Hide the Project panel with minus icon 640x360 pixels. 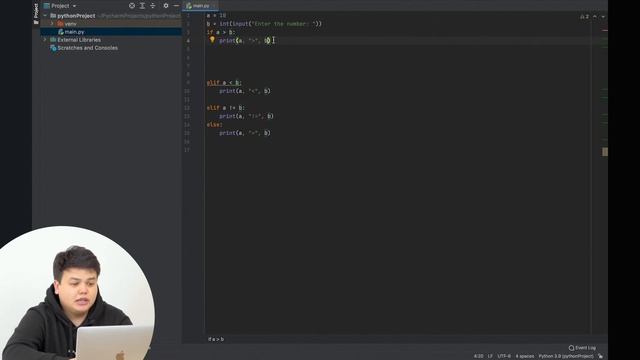click(176, 6)
